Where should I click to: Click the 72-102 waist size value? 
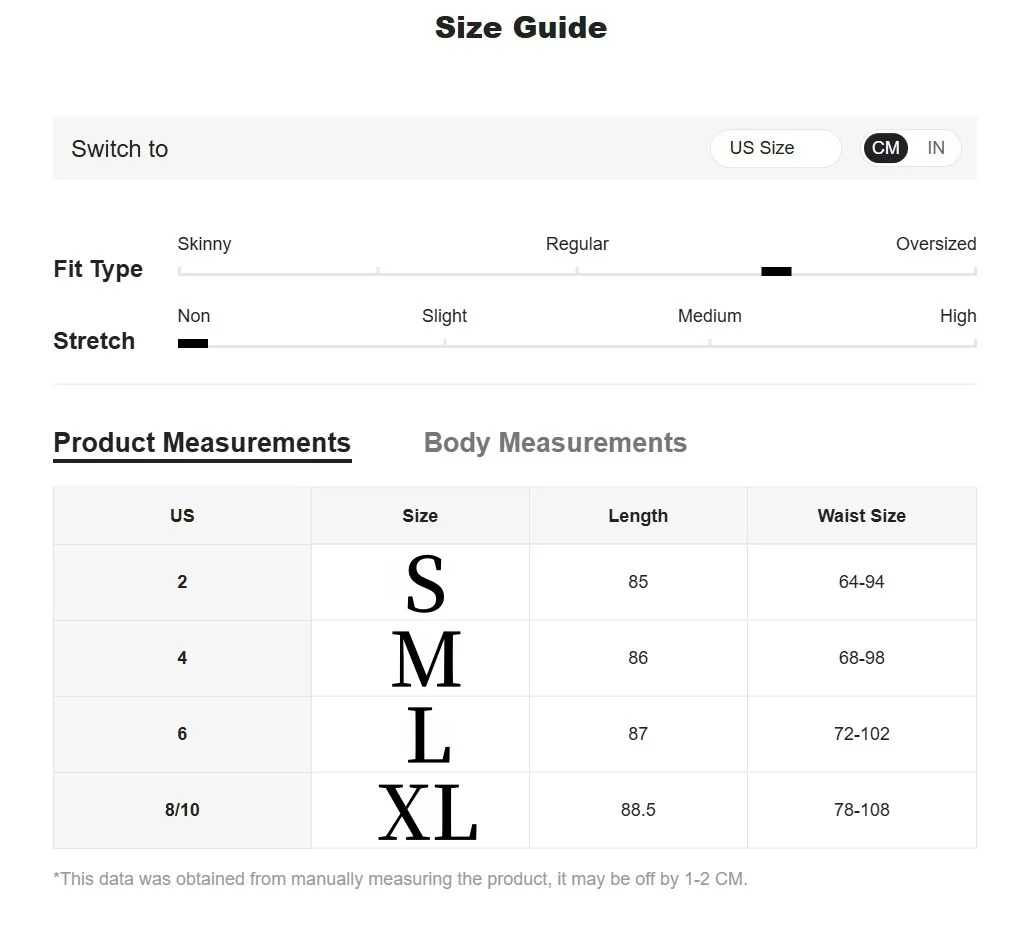pyautogui.click(x=861, y=734)
